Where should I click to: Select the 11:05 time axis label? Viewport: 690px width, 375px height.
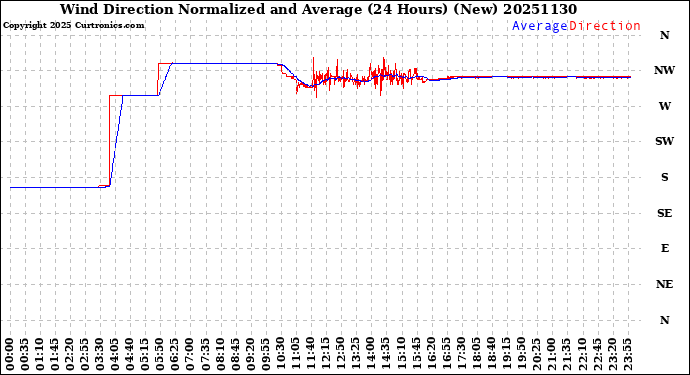(x=296, y=354)
